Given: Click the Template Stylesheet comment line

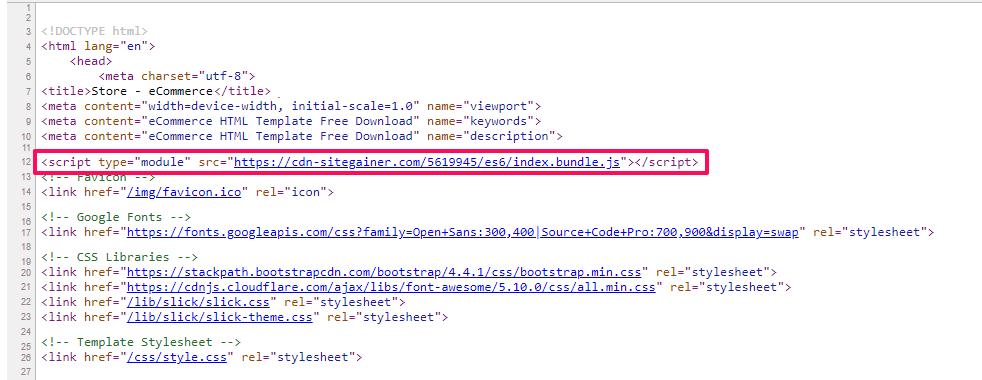Looking at the screenshot, I should [x=141, y=342].
